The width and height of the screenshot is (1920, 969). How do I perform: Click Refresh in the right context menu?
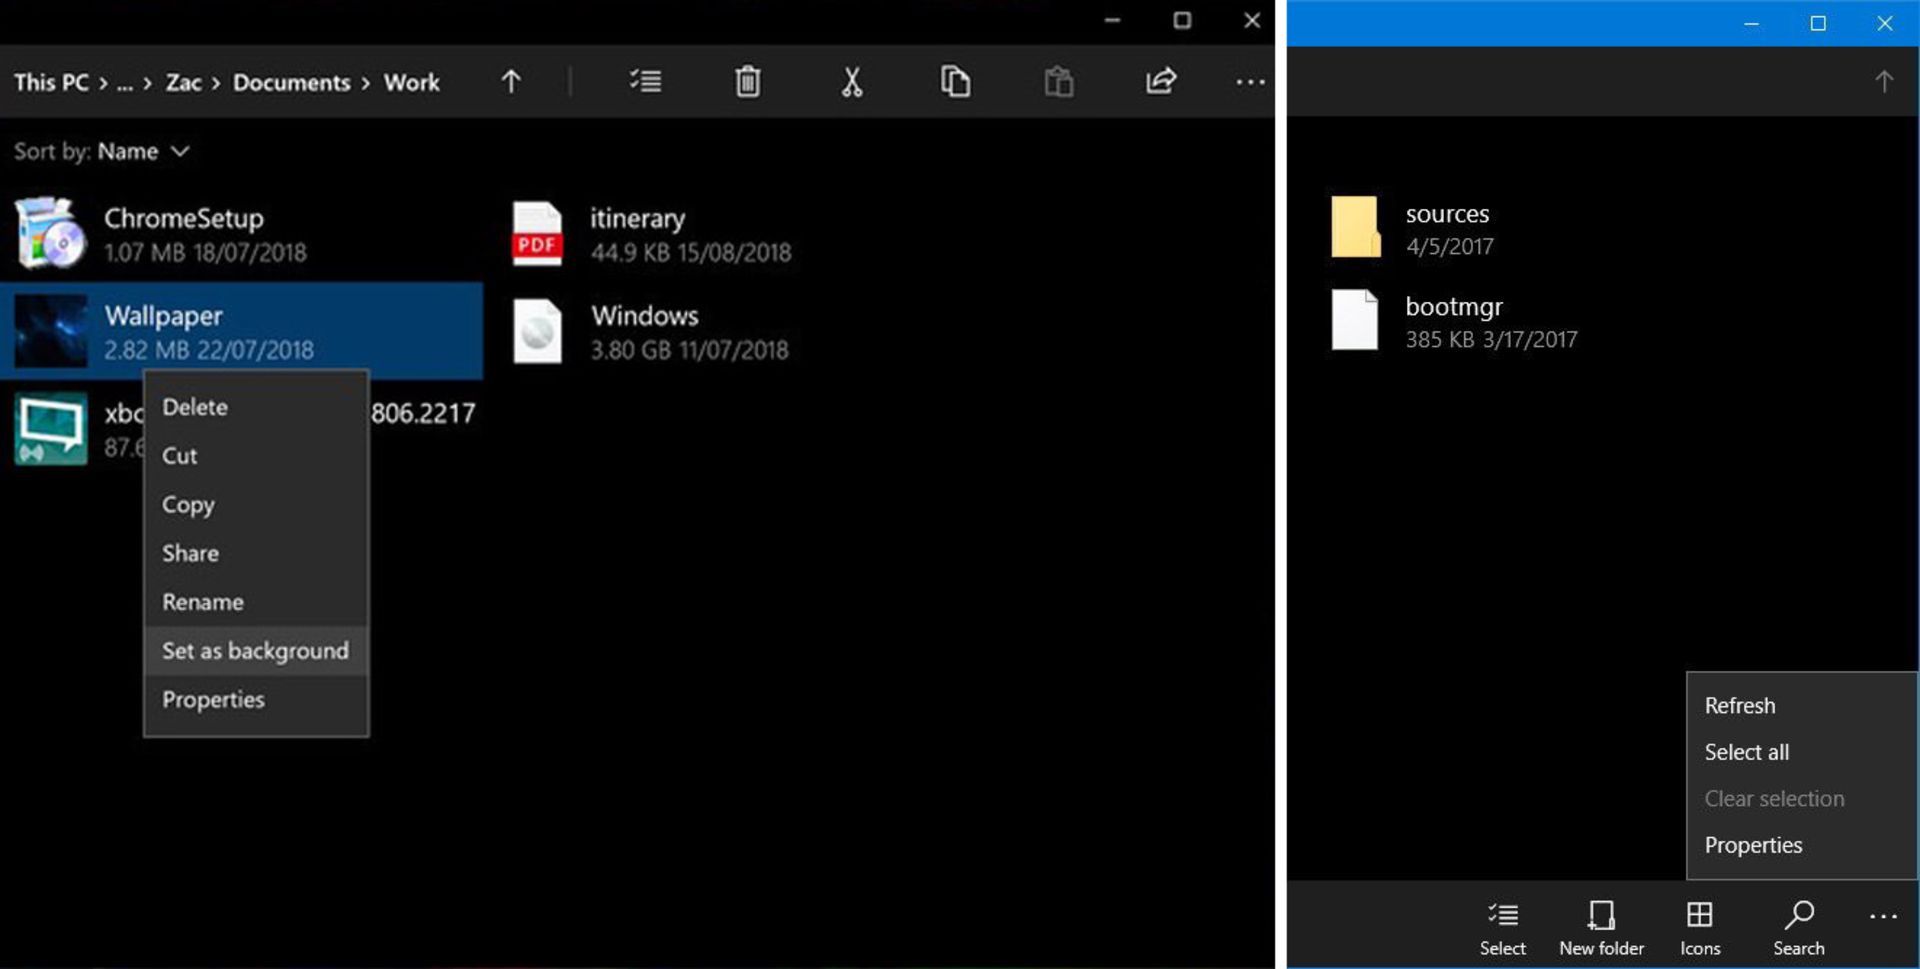tap(1740, 705)
